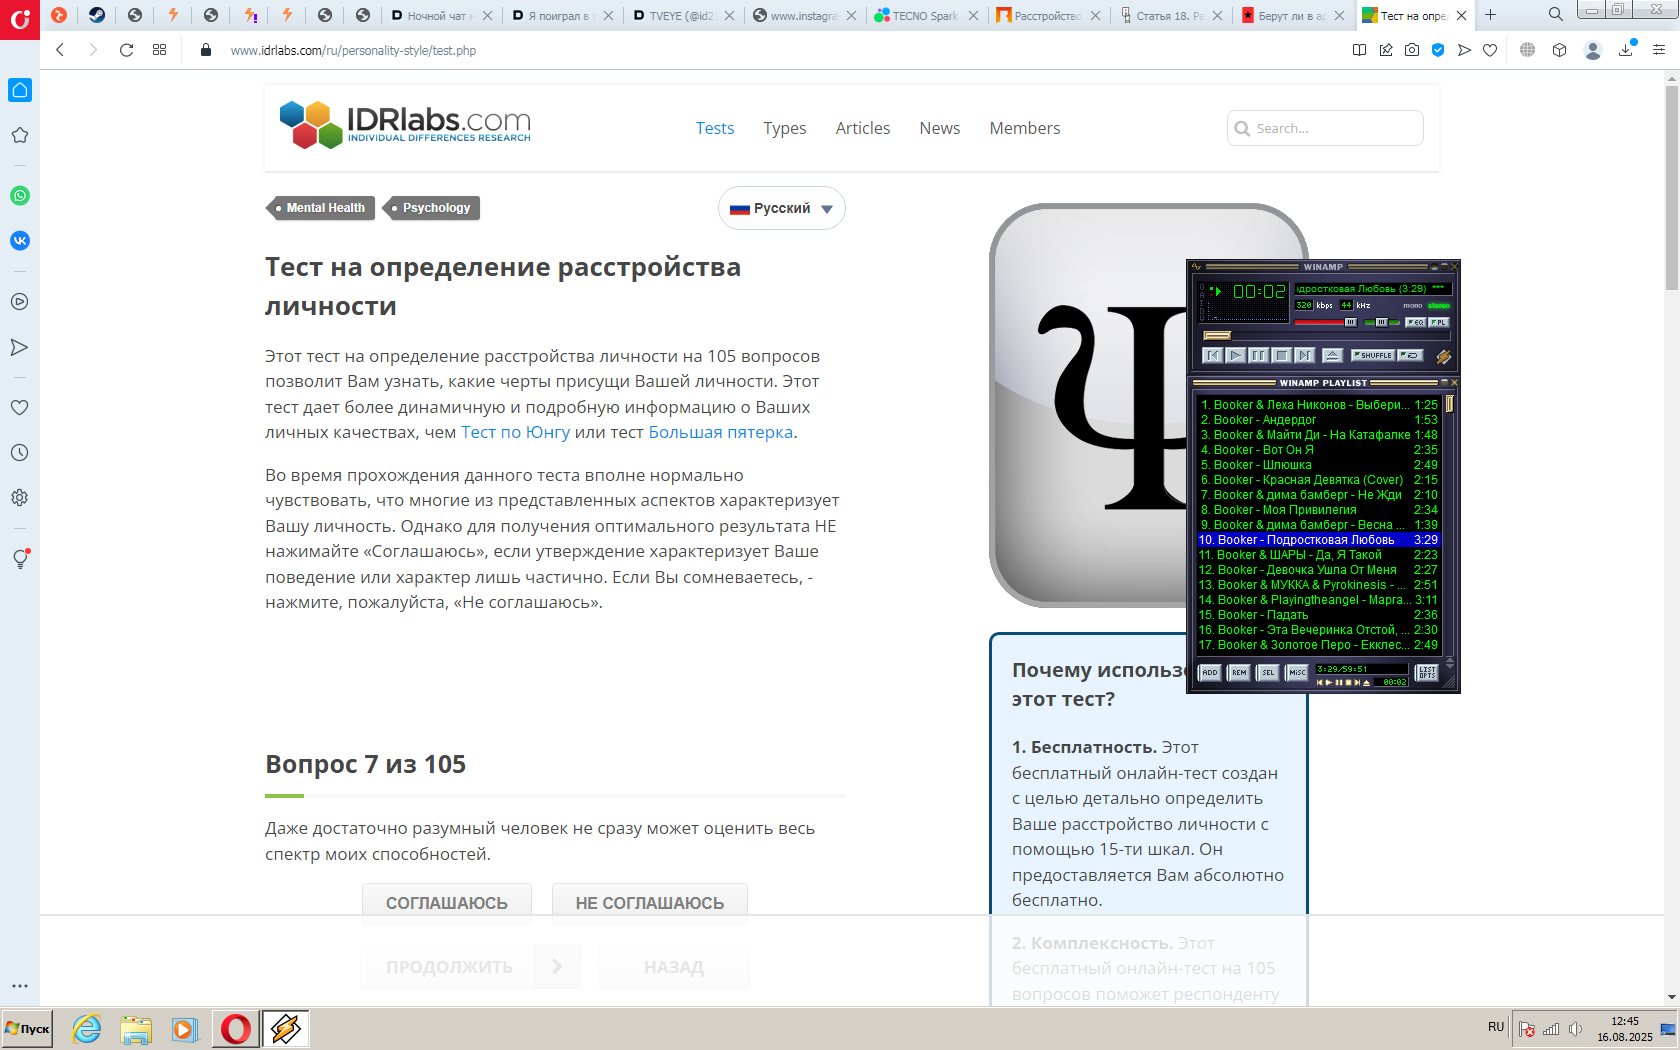The height and width of the screenshot is (1050, 1680).
Task: Toggle Winamp SHUFFLE mode
Action: click(1373, 355)
